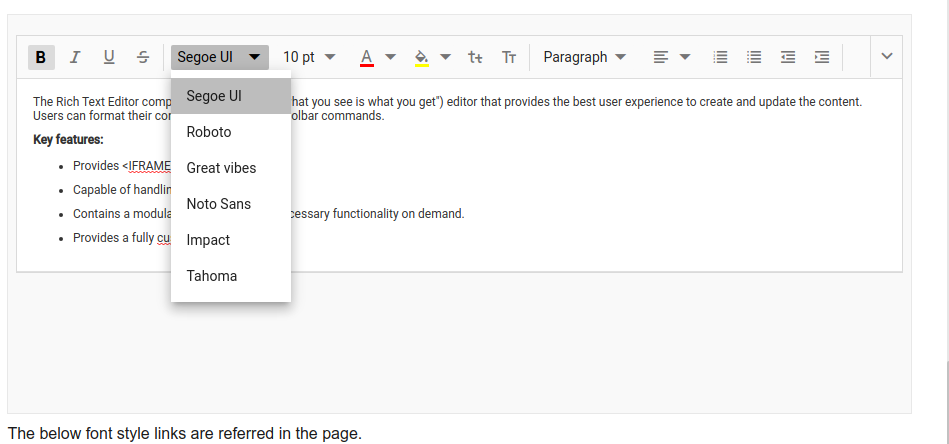Screen dimensions: 949x444
Task: Open background color picker dropdown arrow
Action: [x=446, y=57]
